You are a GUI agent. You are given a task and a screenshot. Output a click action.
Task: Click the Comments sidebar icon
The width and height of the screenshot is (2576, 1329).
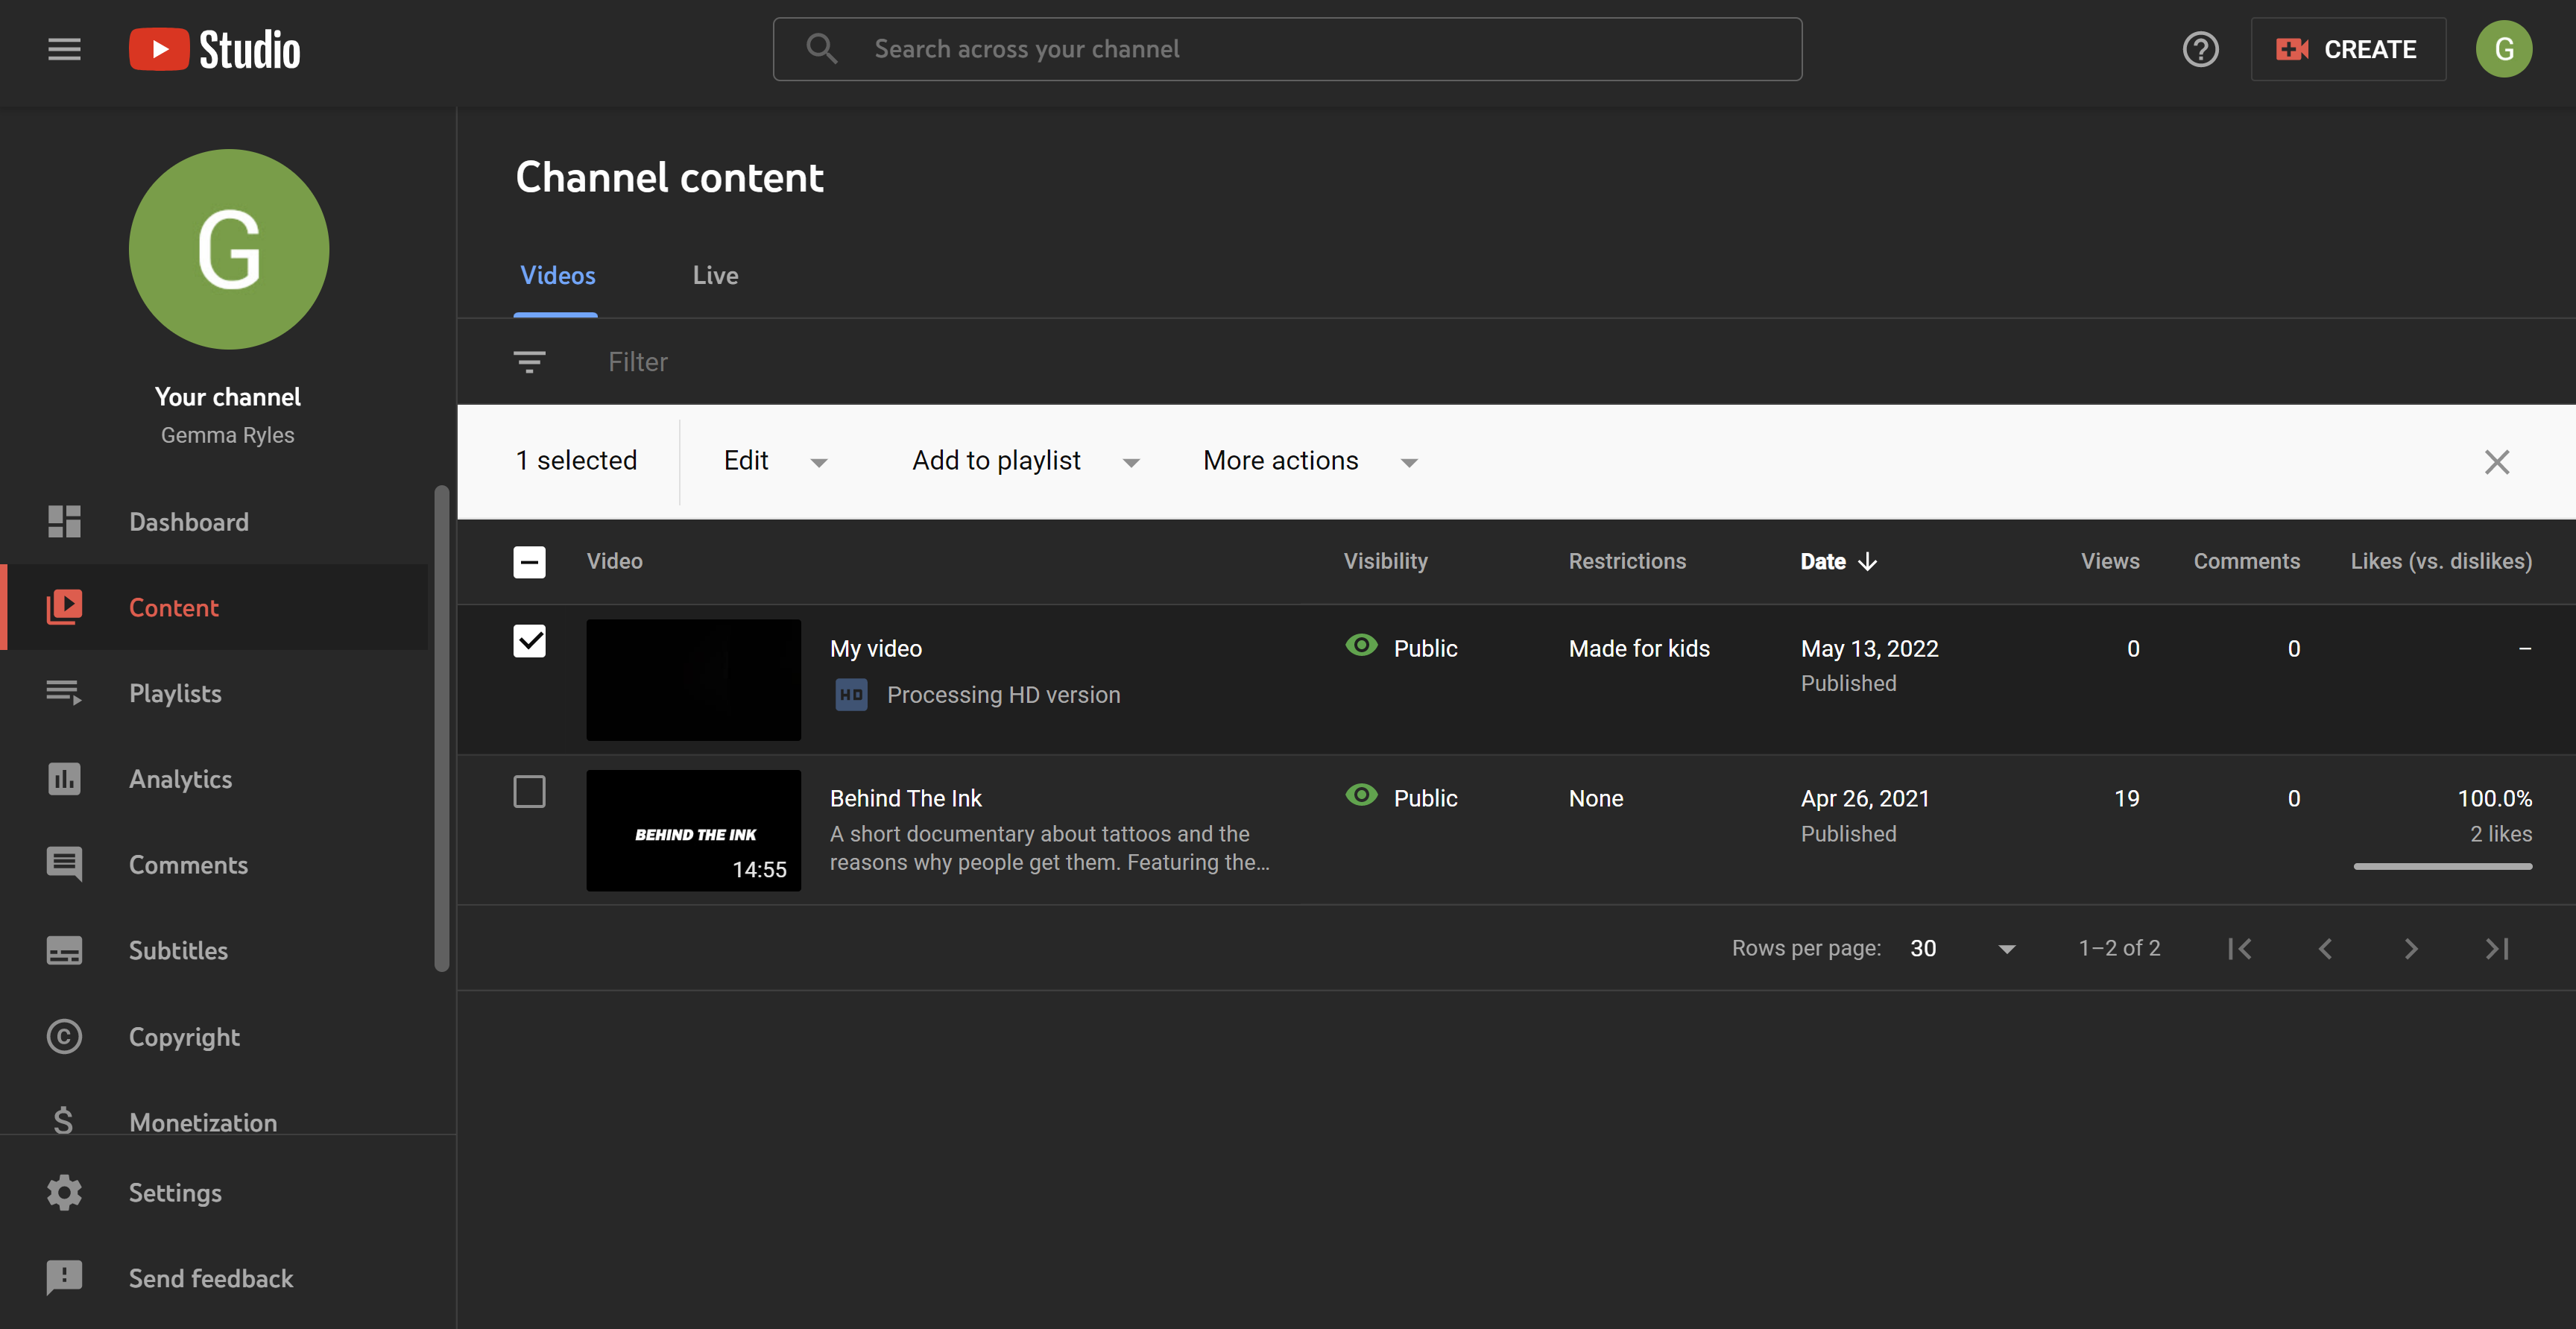(64, 864)
